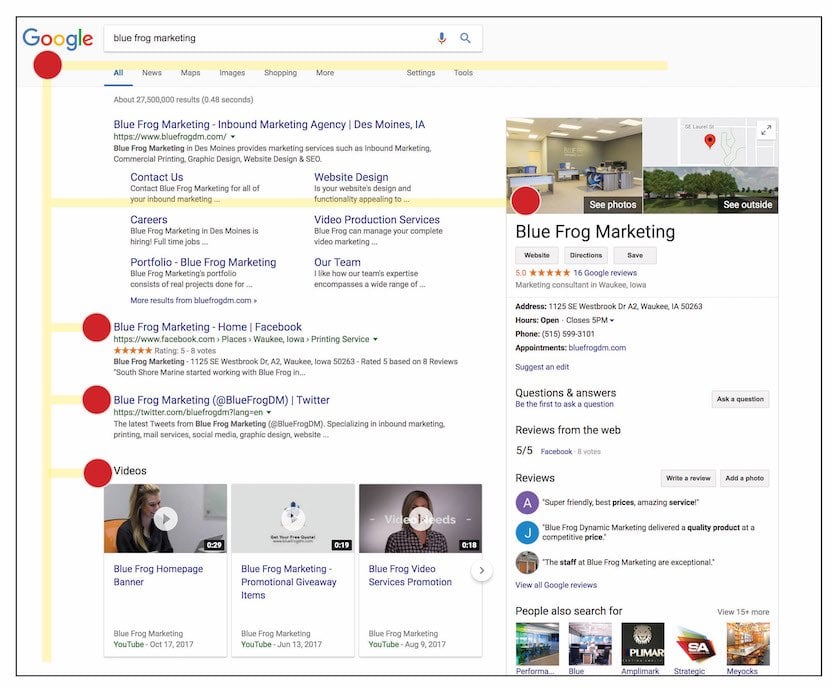Screen dimensions: 832x688
Task: Open the More search menu
Action: pyautogui.click(x=325, y=73)
